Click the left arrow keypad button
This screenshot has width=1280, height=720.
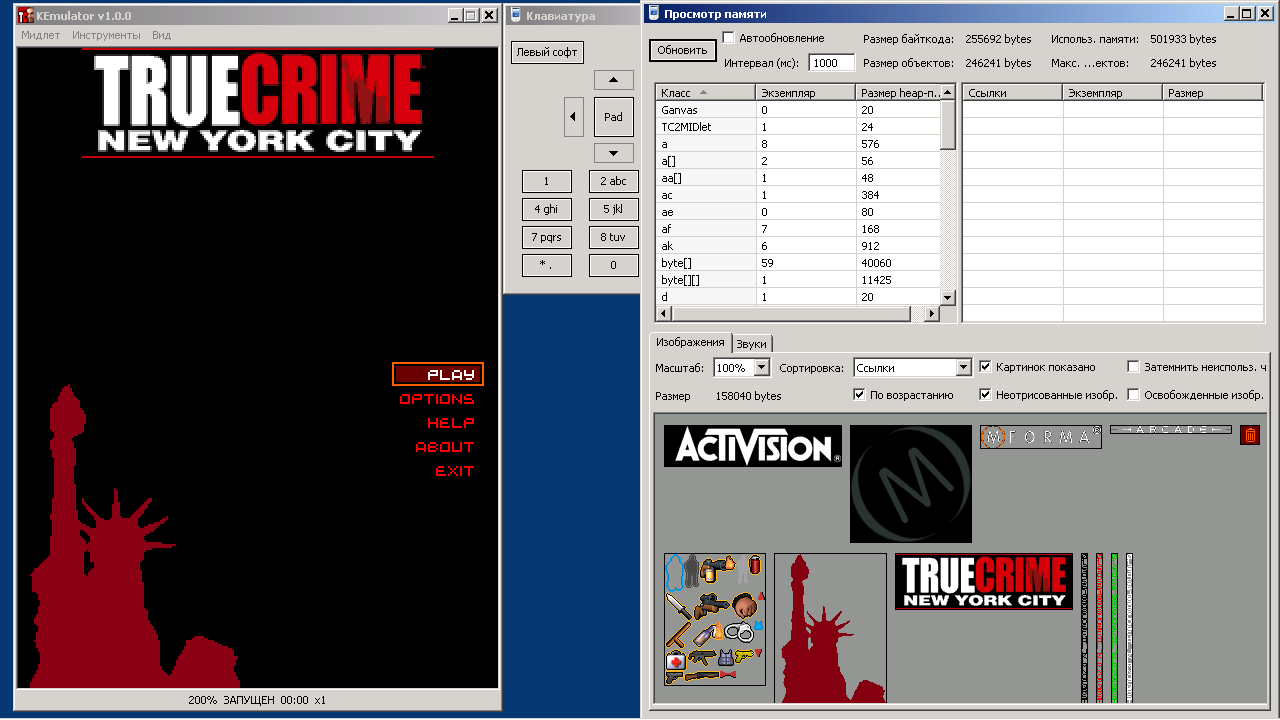[573, 117]
